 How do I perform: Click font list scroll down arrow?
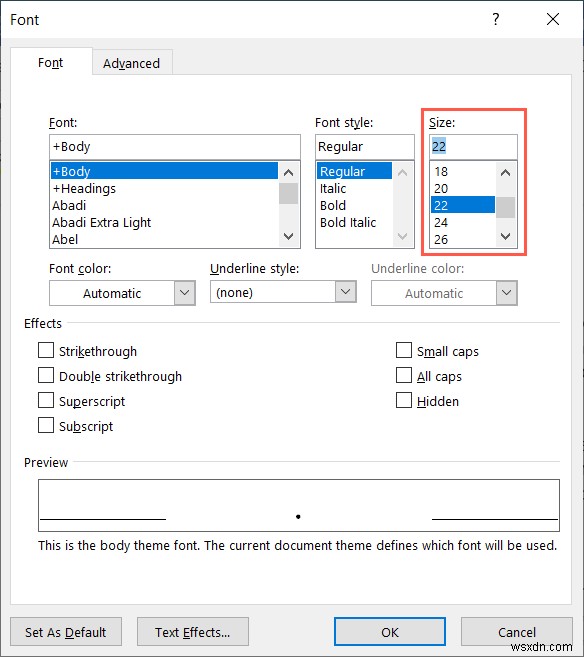[288, 237]
